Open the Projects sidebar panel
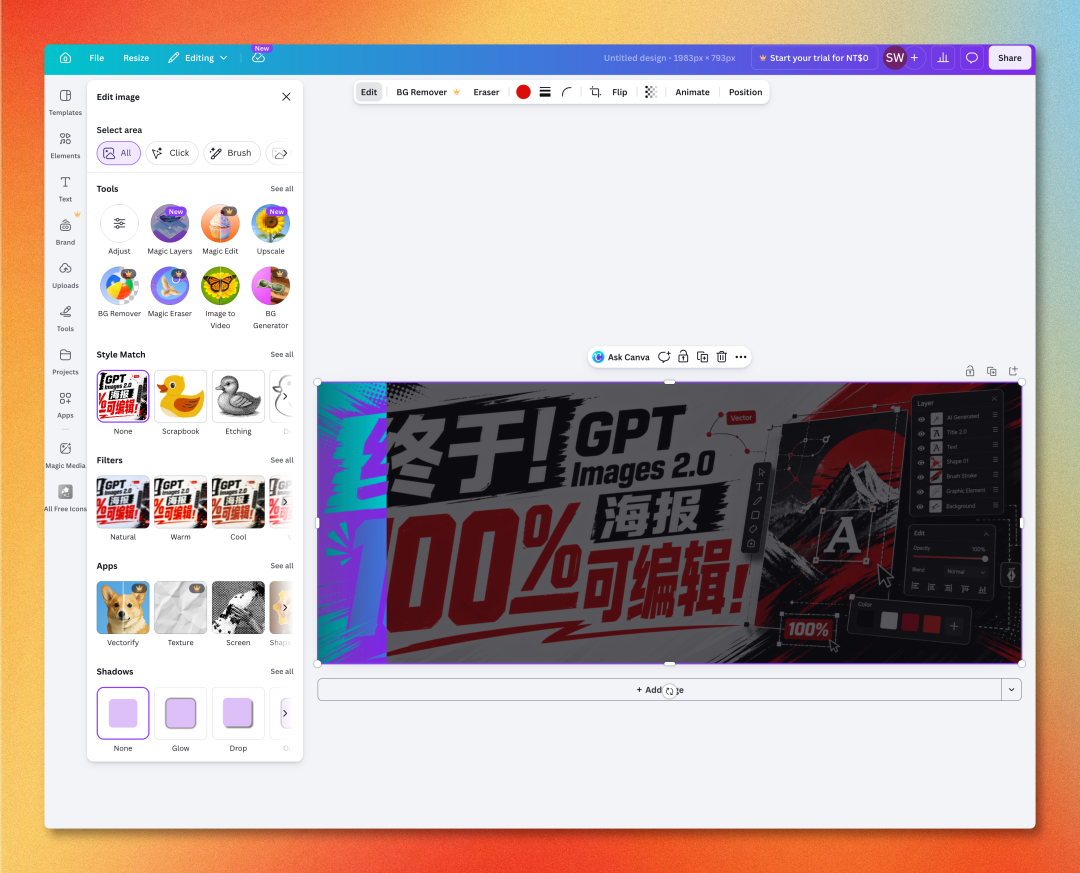The height and width of the screenshot is (873, 1080). click(x=65, y=362)
